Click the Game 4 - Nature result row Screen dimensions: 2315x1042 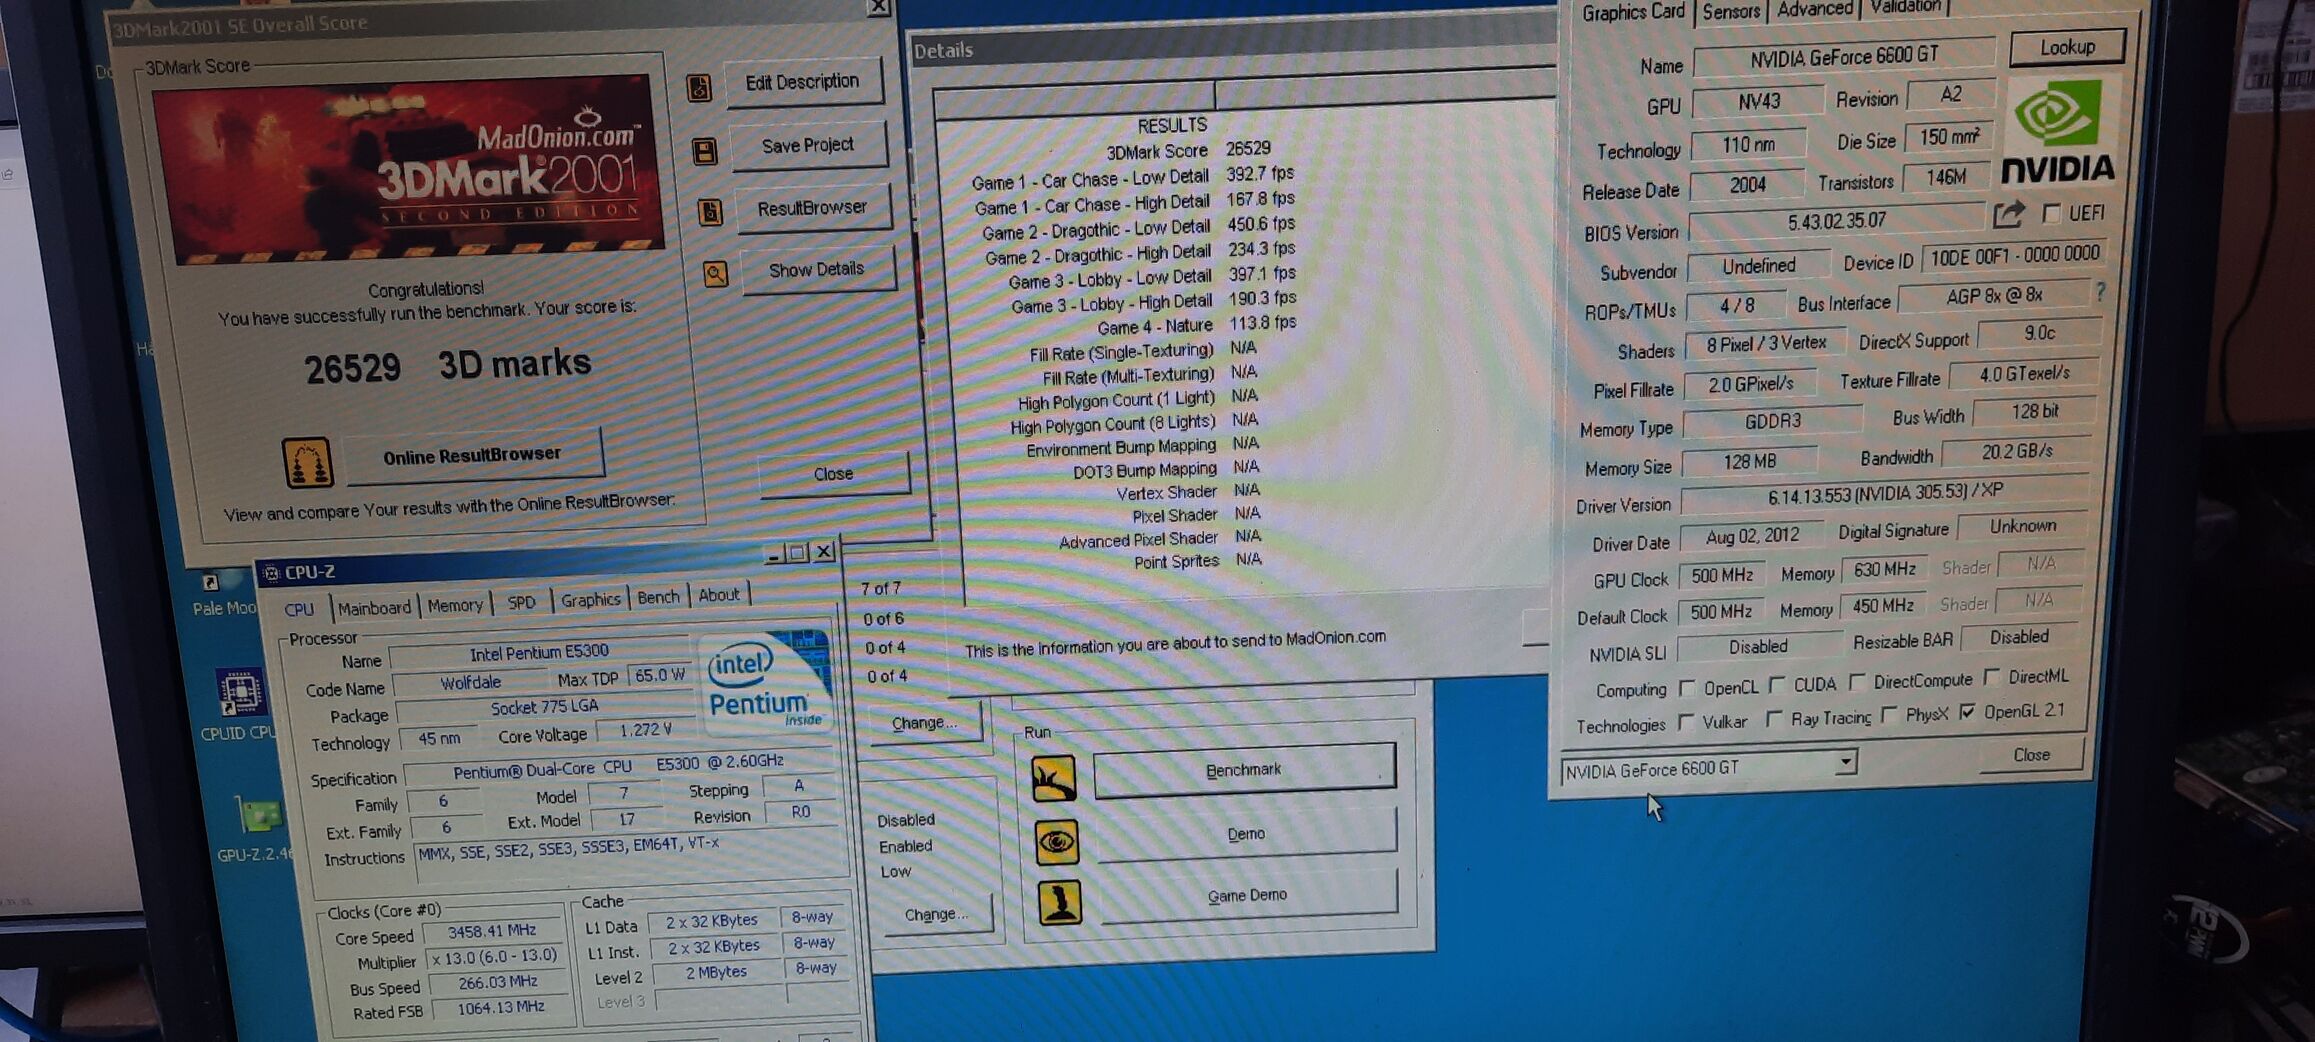click(1196, 325)
